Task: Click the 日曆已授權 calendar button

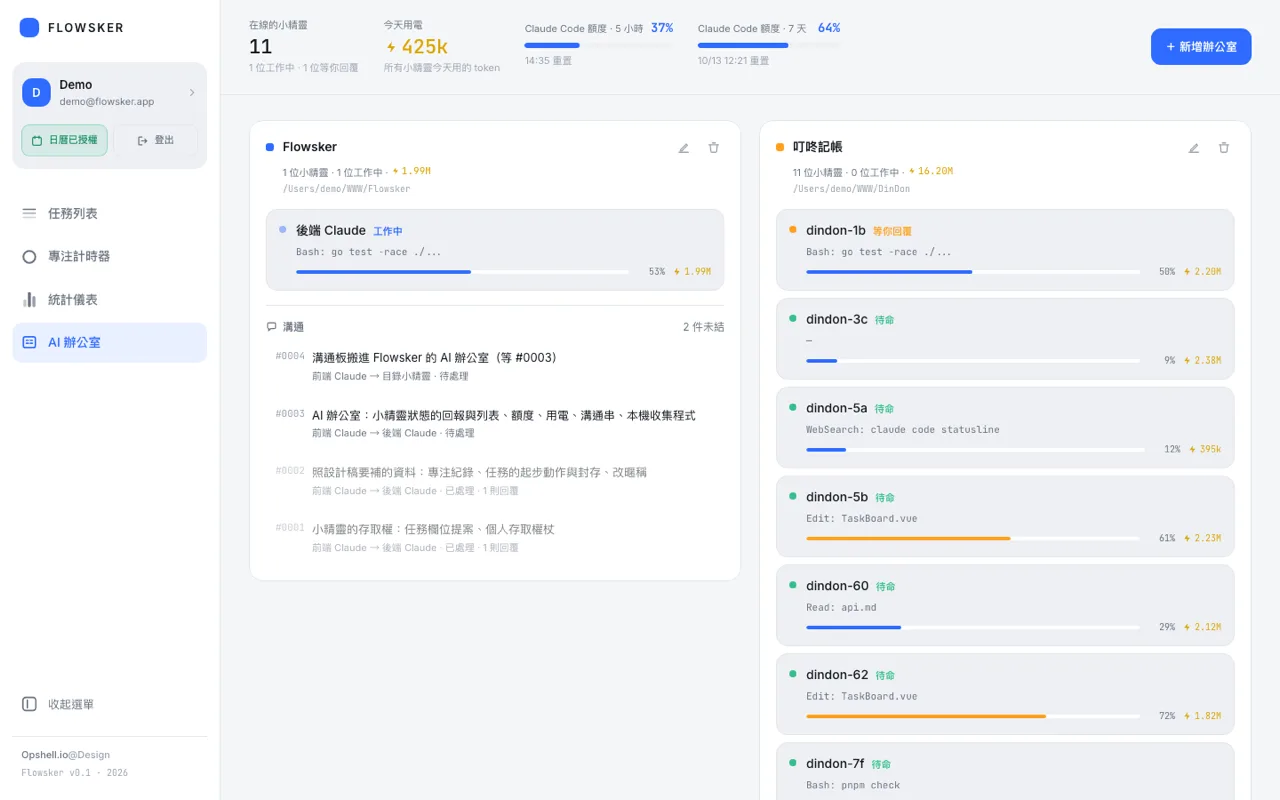Action: click(x=64, y=140)
